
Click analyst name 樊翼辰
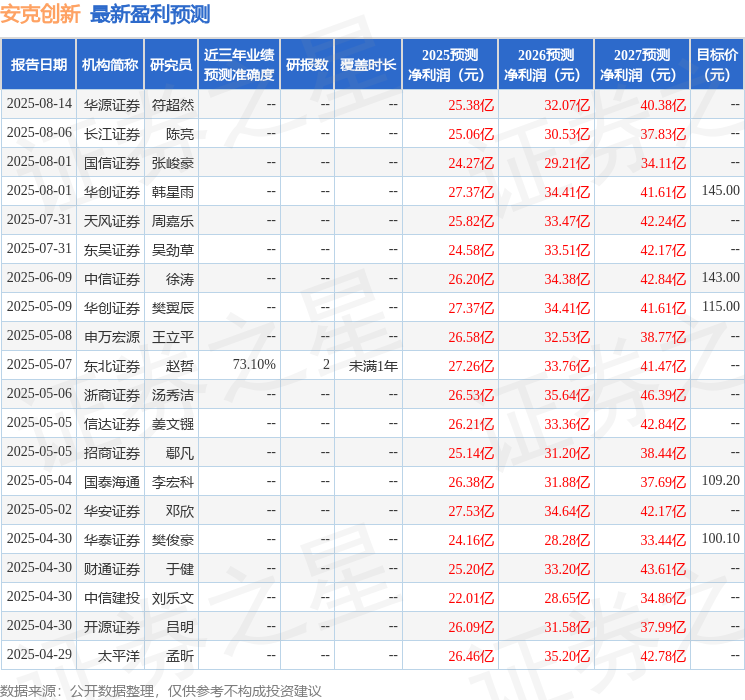[x=172, y=308]
